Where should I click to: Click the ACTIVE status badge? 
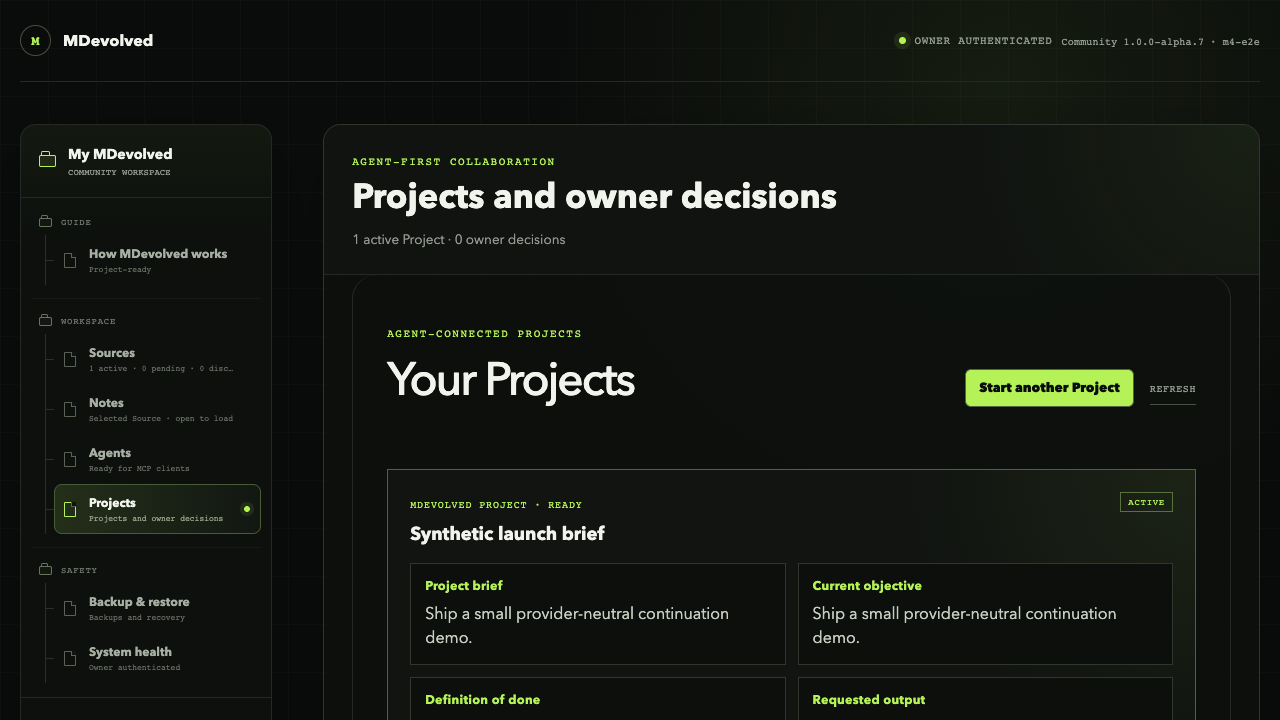[1146, 502]
